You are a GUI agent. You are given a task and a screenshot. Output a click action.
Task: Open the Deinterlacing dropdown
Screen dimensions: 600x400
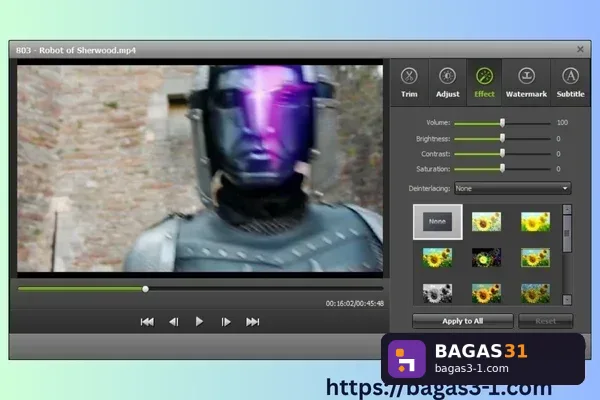click(x=512, y=188)
